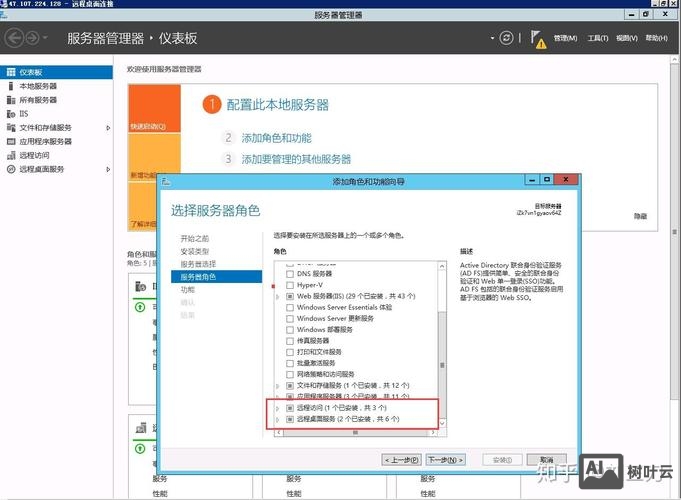
Task: Toggle the 远程访问 role checkbox
Action: pyautogui.click(x=290, y=408)
